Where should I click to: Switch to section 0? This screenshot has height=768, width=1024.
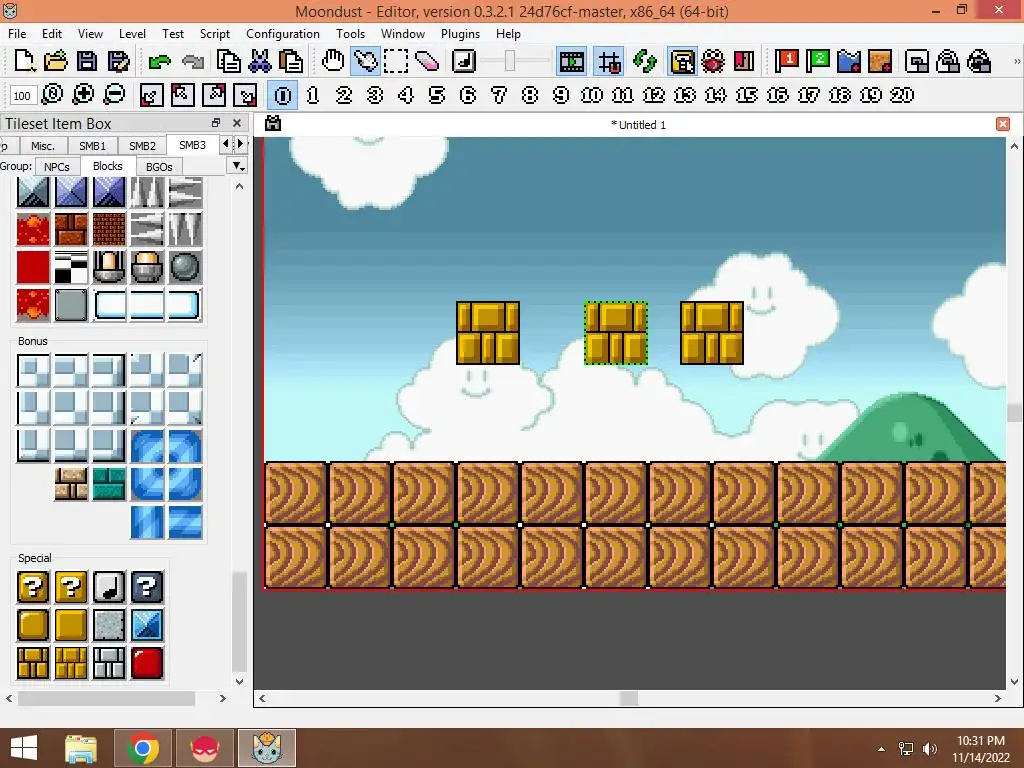pos(283,95)
